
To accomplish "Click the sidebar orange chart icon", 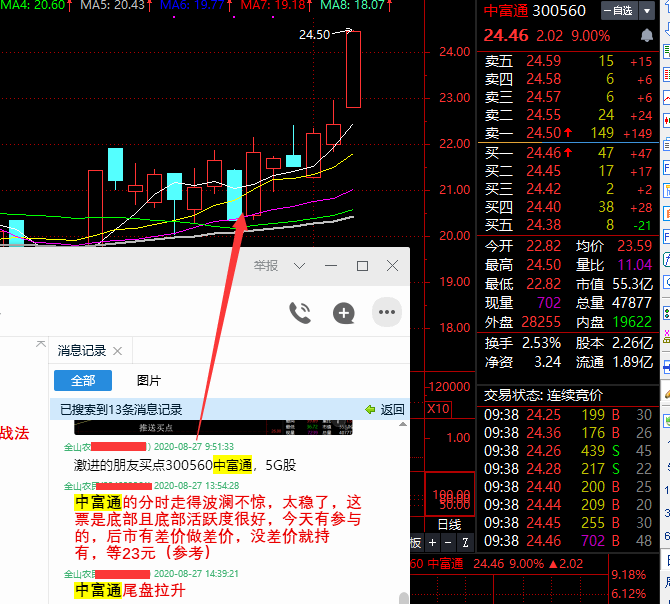I will coord(666,213).
